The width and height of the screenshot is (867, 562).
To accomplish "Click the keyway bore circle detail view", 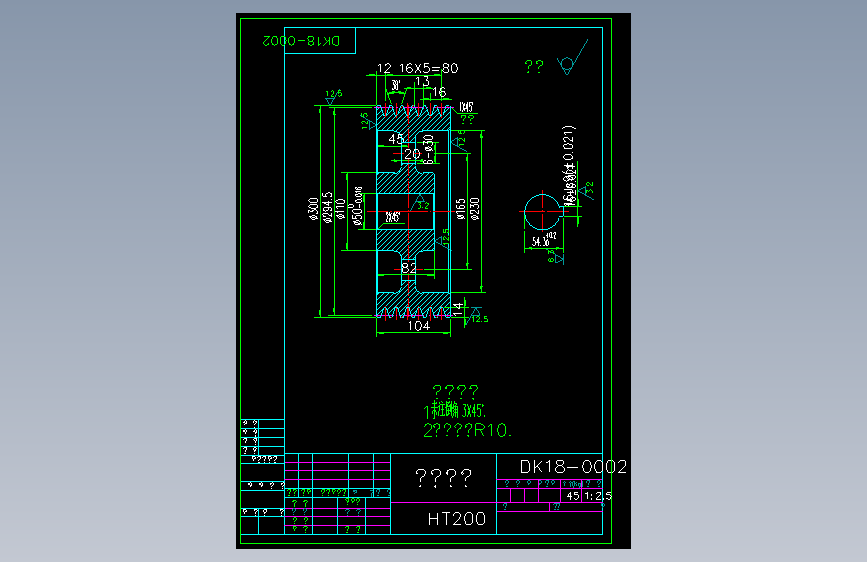I will (542, 211).
